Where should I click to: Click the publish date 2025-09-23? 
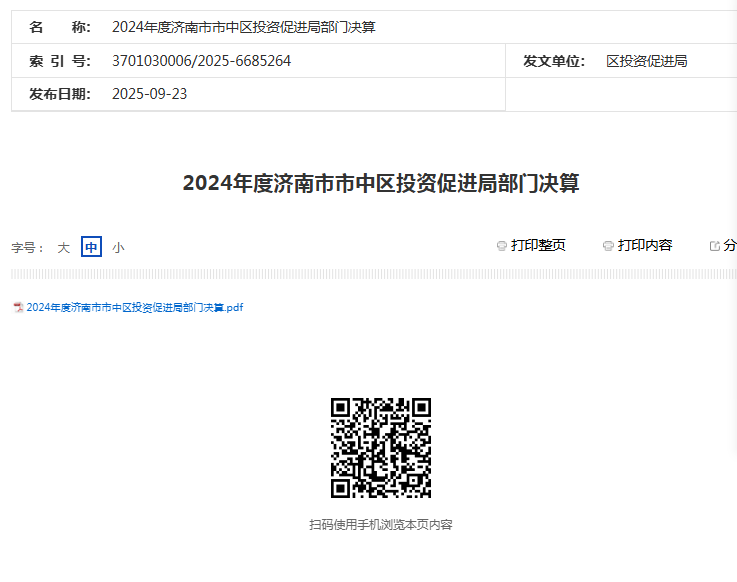point(149,94)
